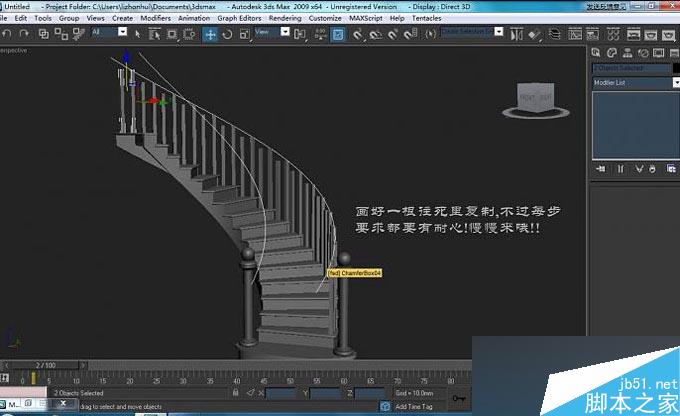The width and height of the screenshot is (680, 416).
Task: Open Edit Named Selection Sets icon
Action: click(430, 34)
